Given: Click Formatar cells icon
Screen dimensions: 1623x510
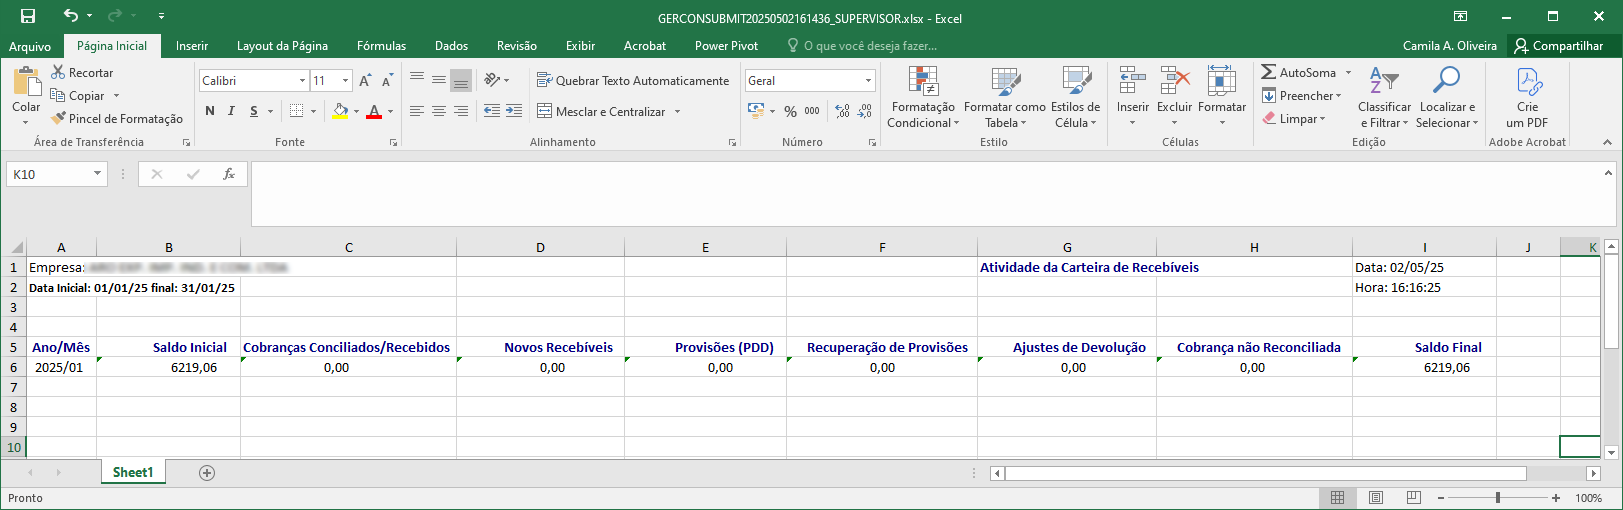Looking at the screenshot, I should coord(1221,81).
